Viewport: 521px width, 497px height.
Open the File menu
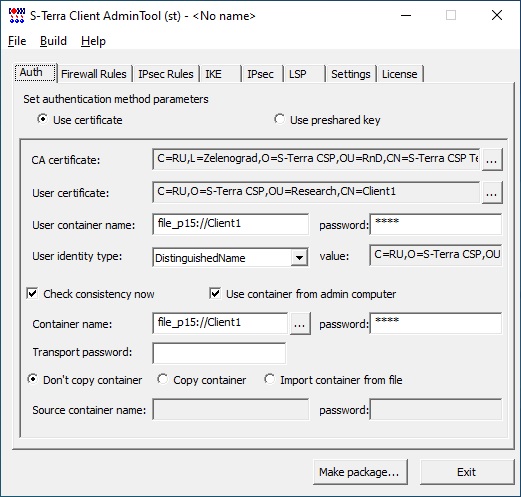pos(17,41)
